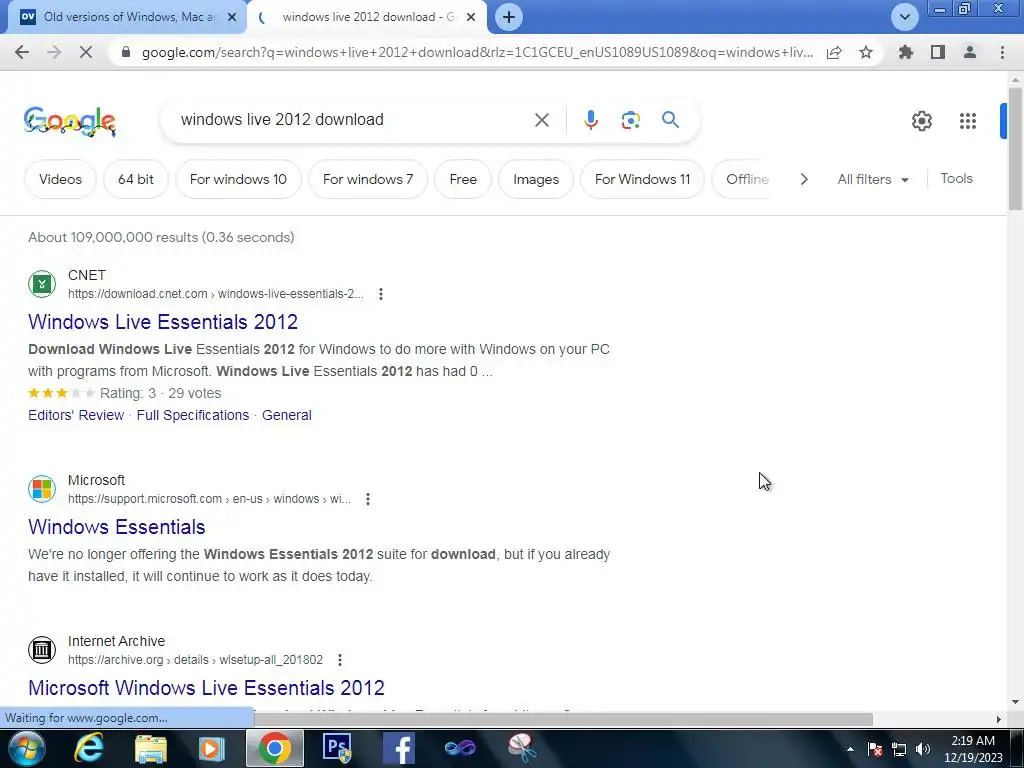This screenshot has height=768, width=1024.
Task: Open the tab search dropdown
Action: (904, 17)
